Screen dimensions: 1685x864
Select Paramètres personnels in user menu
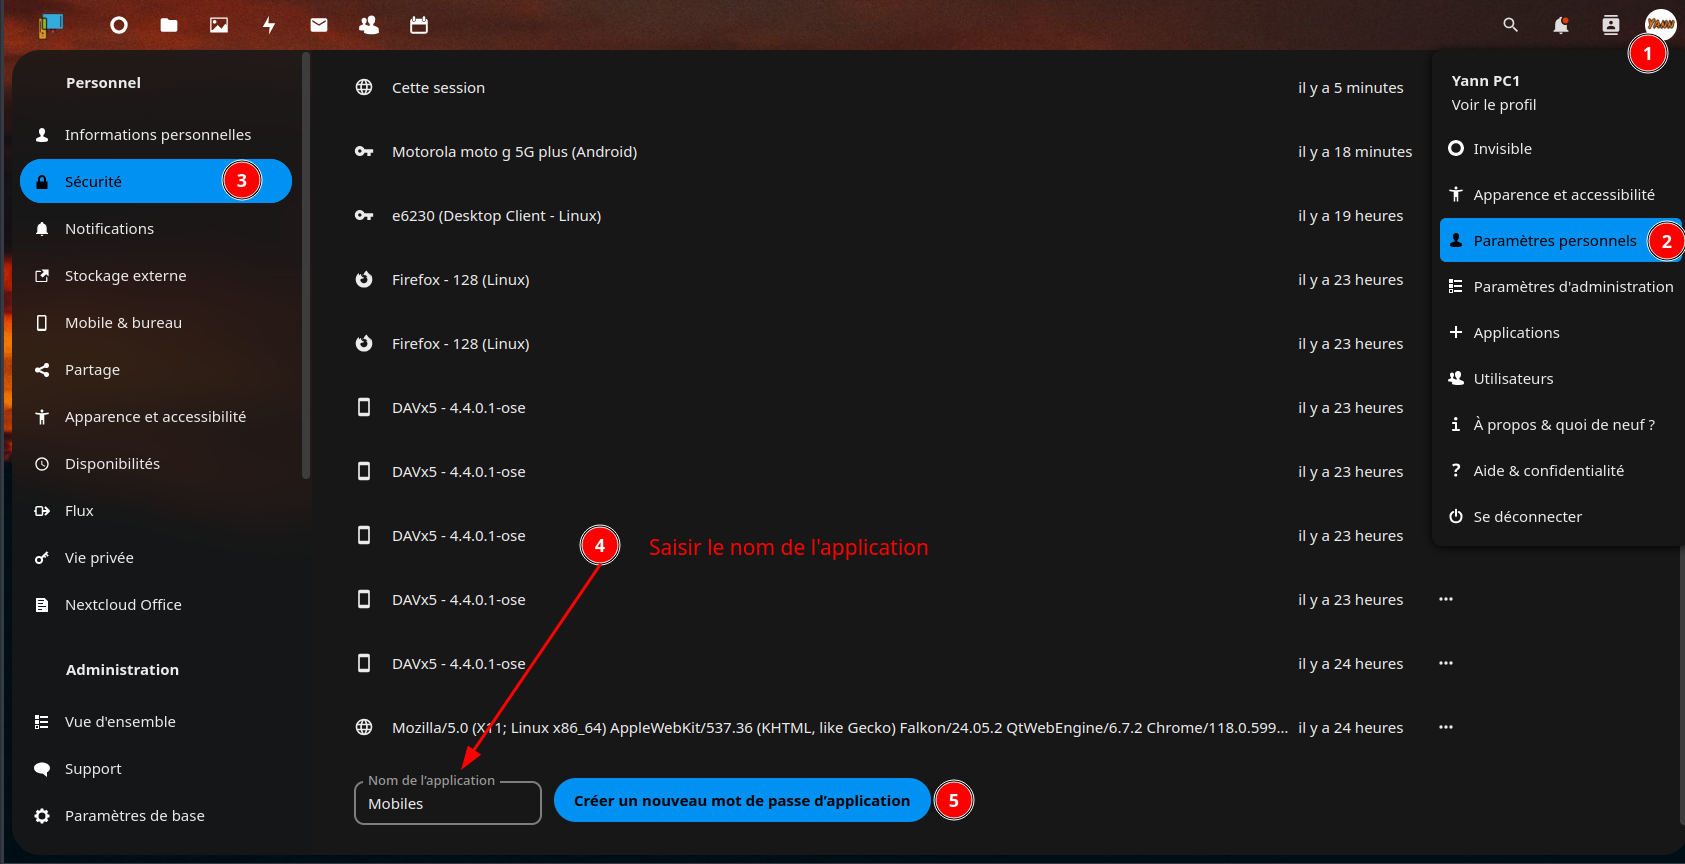(1554, 241)
